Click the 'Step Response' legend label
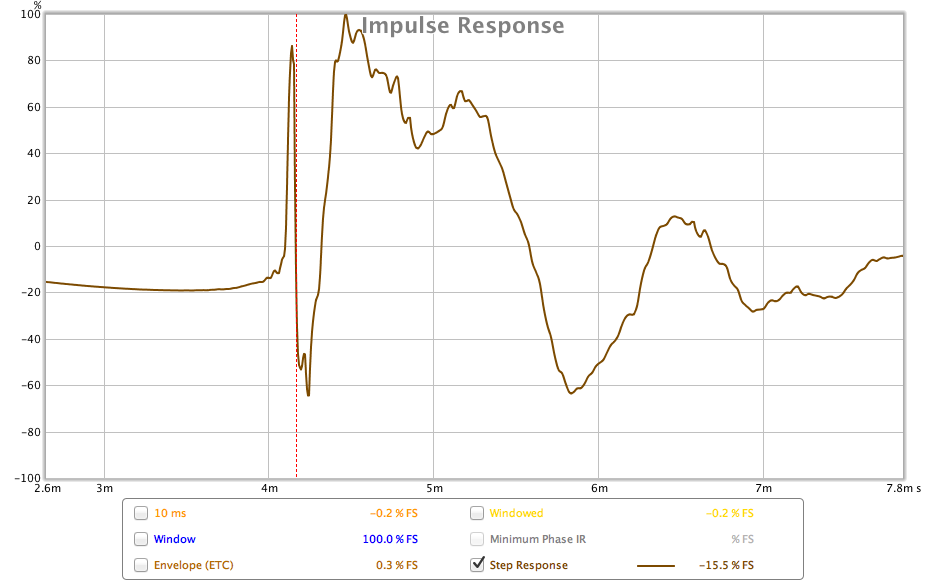Image resolution: width=926 pixels, height=581 pixels. click(529, 565)
